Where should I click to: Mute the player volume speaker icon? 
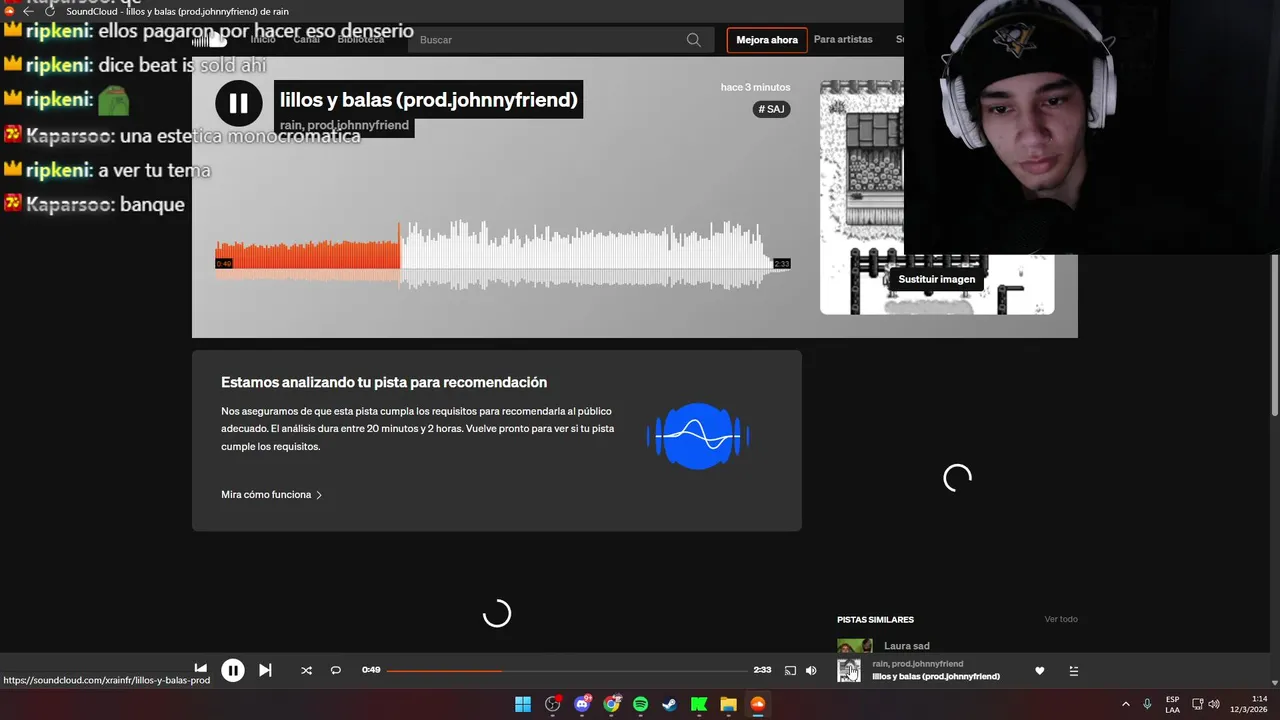811,670
